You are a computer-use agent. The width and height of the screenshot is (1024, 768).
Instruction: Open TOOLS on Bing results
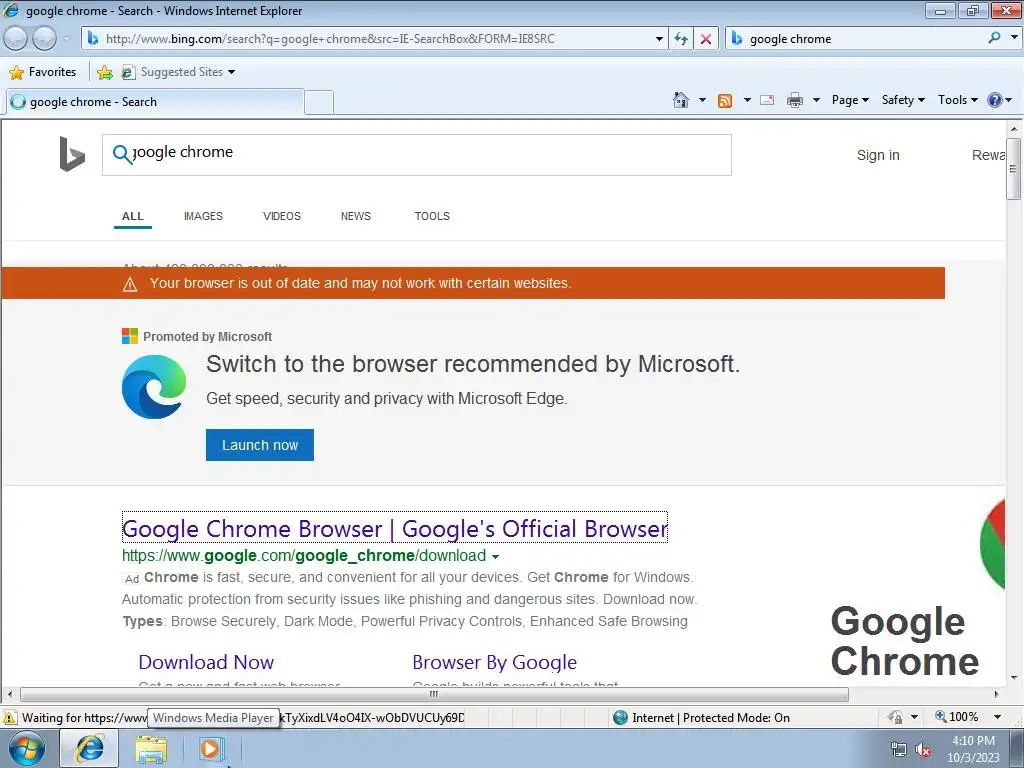432,216
